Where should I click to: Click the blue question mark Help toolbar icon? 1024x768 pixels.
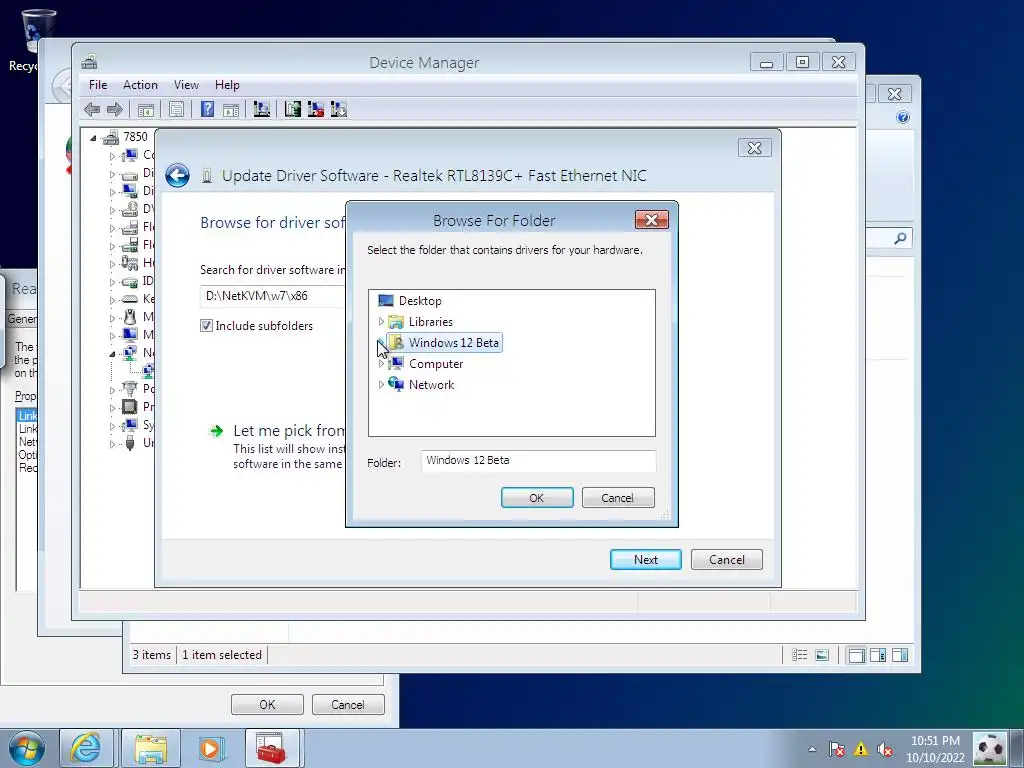click(x=208, y=109)
